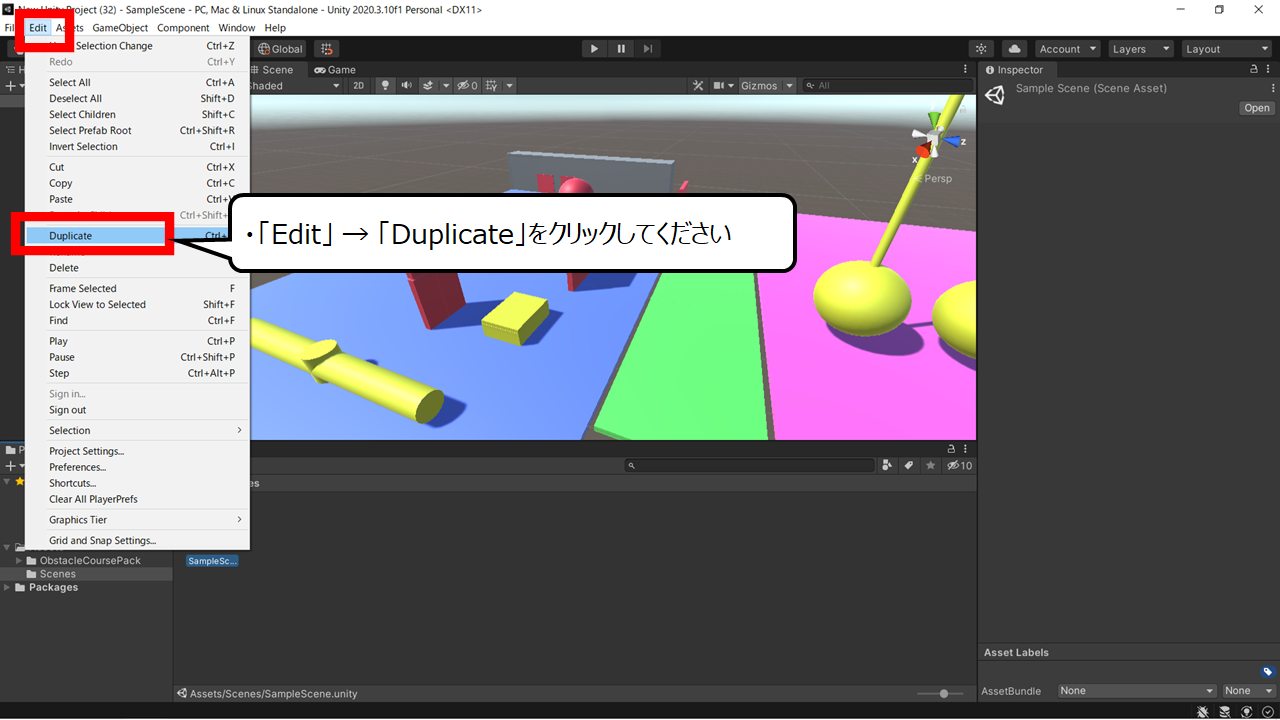Open the Layers dropdown

[x=1140, y=49]
